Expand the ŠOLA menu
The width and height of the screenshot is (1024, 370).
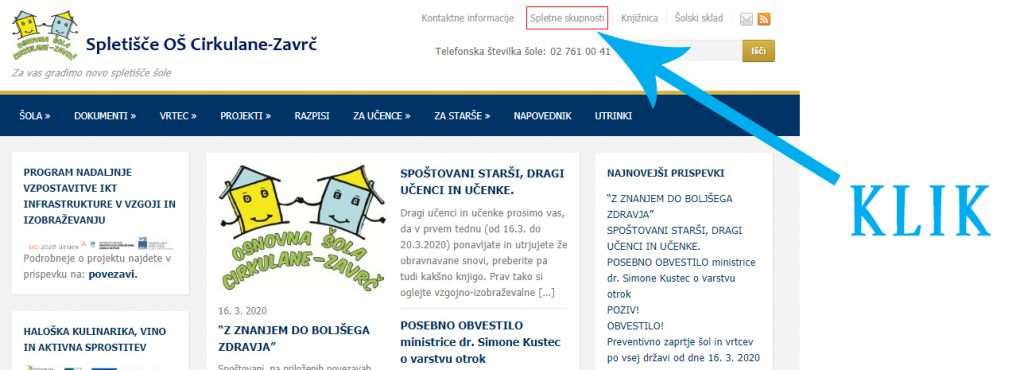coord(35,116)
